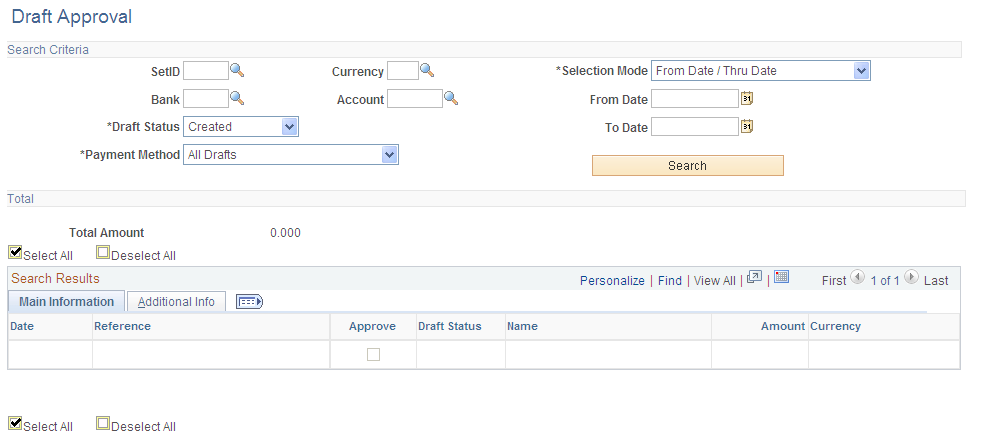Viewport: 986px width, 439px height.
Task: Tick the Approve checkbox in results row
Action: [x=374, y=355]
